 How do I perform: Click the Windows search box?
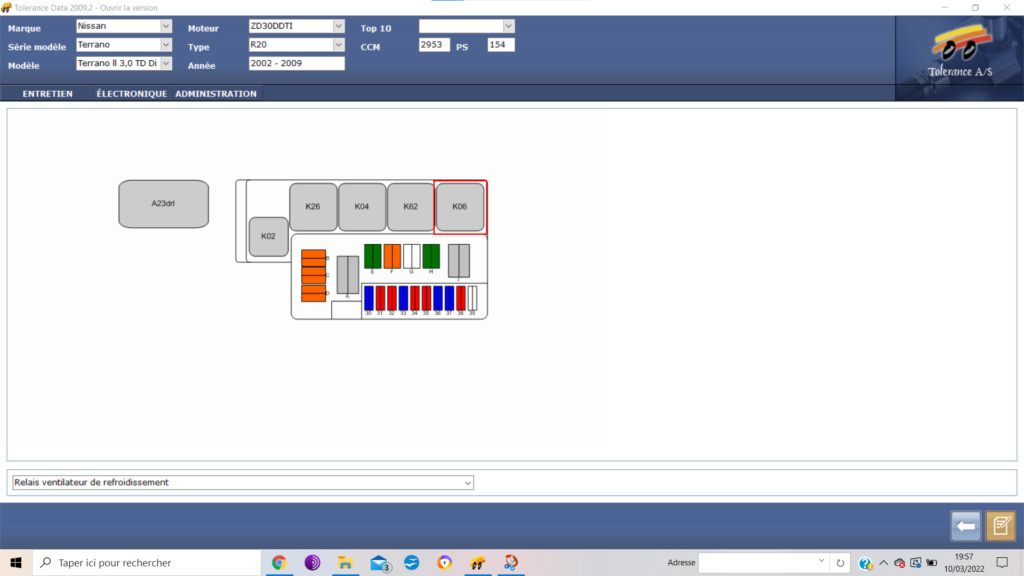(x=146, y=562)
